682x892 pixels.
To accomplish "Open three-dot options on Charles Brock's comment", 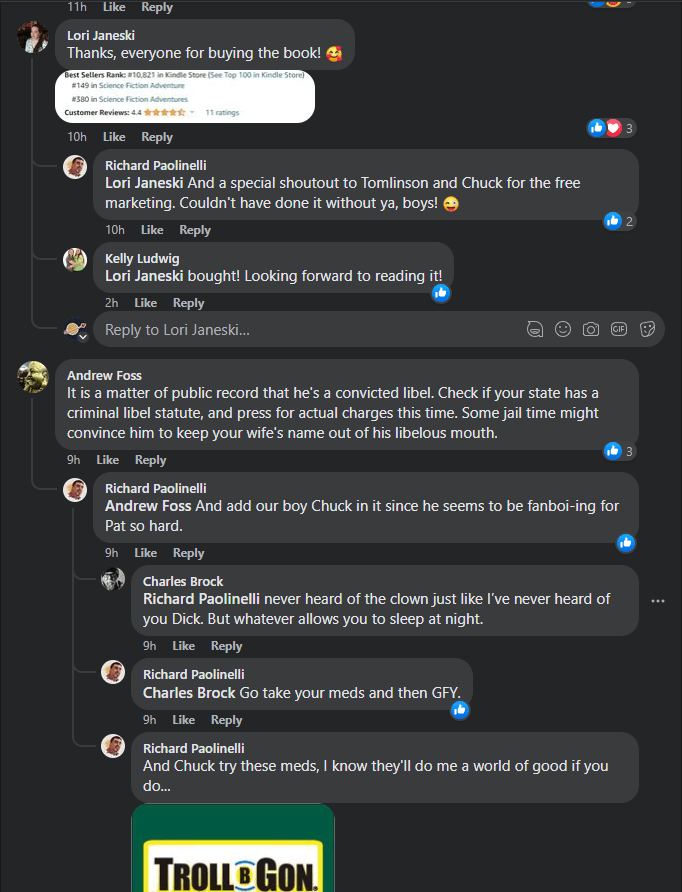I will click(x=657, y=601).
